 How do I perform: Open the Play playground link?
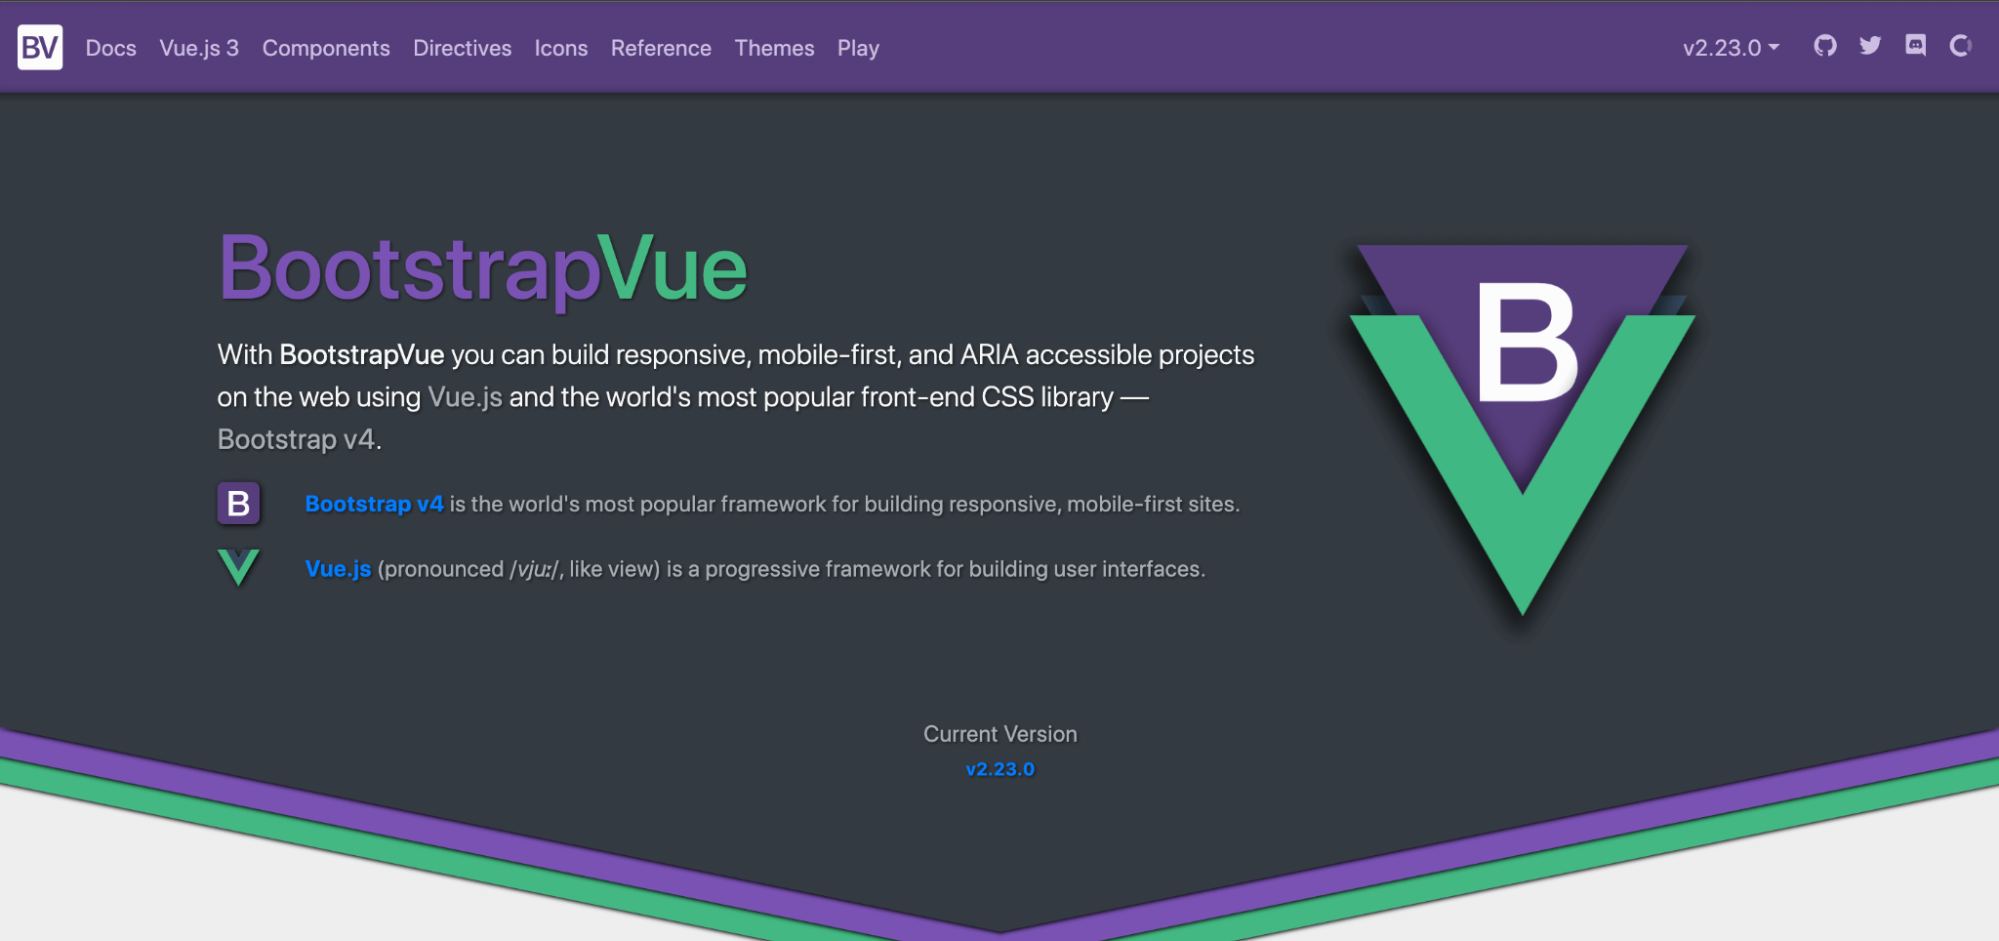(858, 48)
